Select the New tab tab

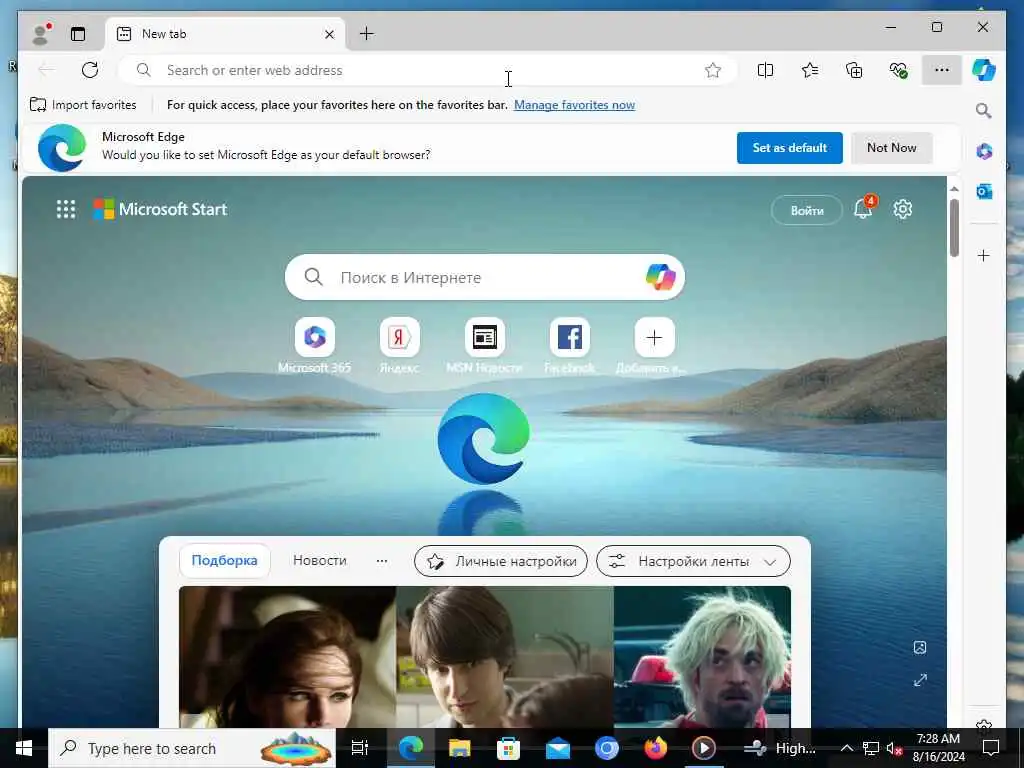225,34
